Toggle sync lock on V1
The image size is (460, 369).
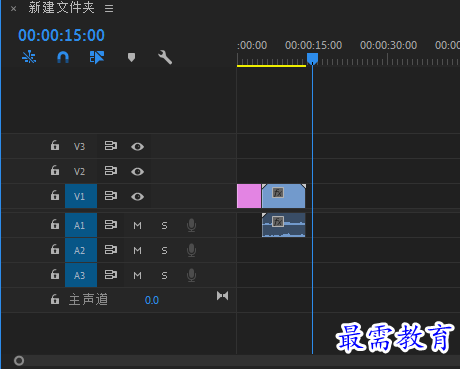coord(111,196)
